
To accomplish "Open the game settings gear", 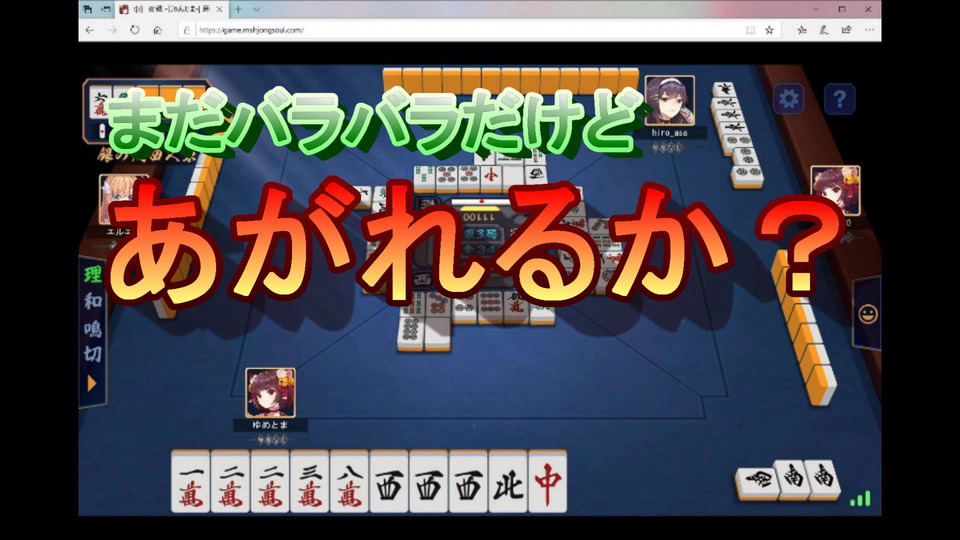I will tap(788, 99).
